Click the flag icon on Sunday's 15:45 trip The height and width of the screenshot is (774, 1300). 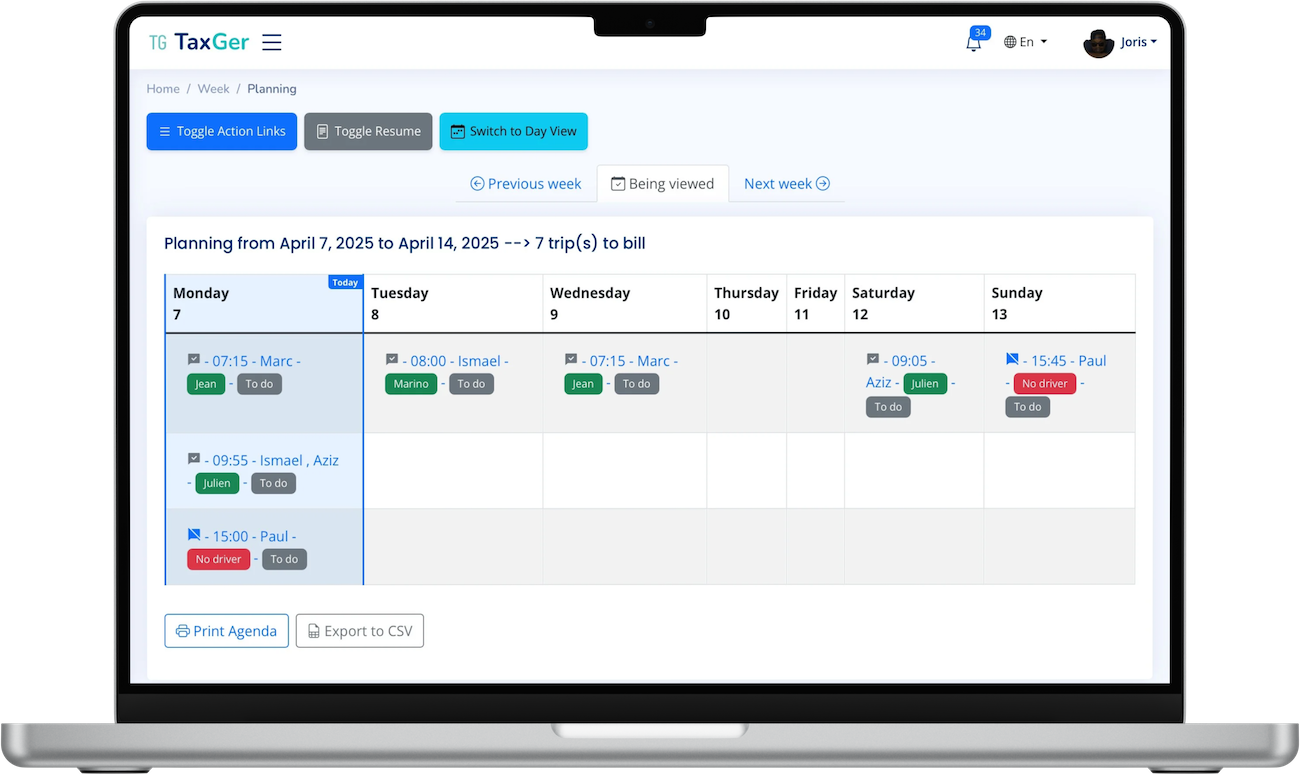point(1012,360)
